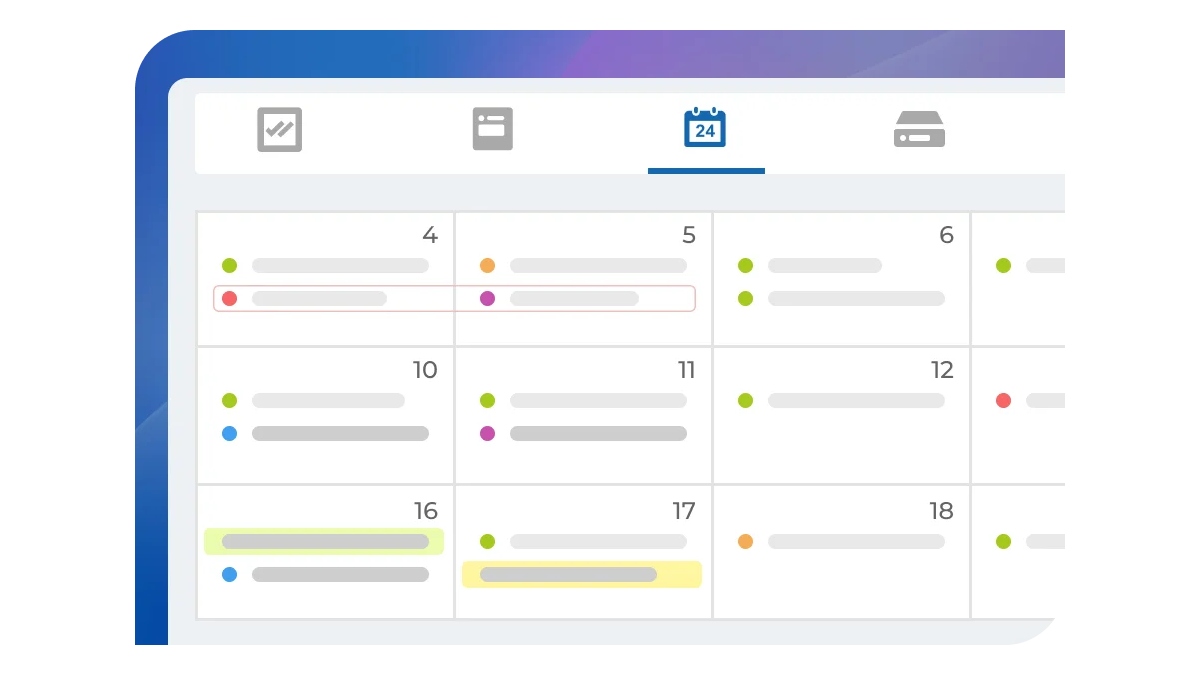Viewport: 1200px width, 675px height.
Task: Click the orange dot event on day 5
Action: 583,266
